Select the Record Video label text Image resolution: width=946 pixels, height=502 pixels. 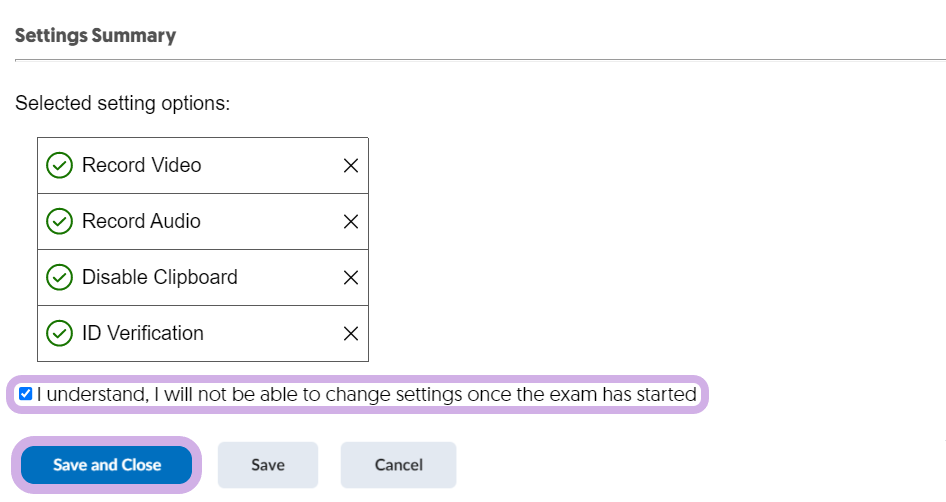click(x=142, y=165)
